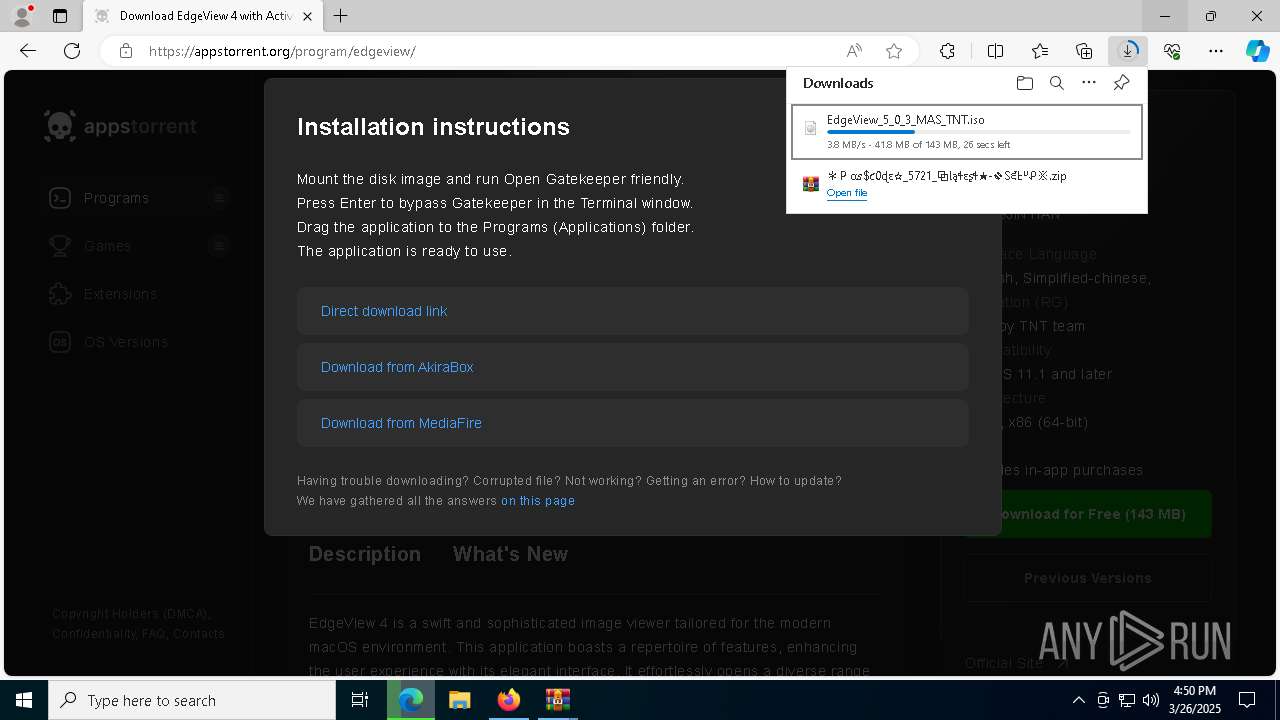Image resolution: width=1280 pixels, height=720 pixels.
Task: Click taskbar search box
Action: [192, 700]
